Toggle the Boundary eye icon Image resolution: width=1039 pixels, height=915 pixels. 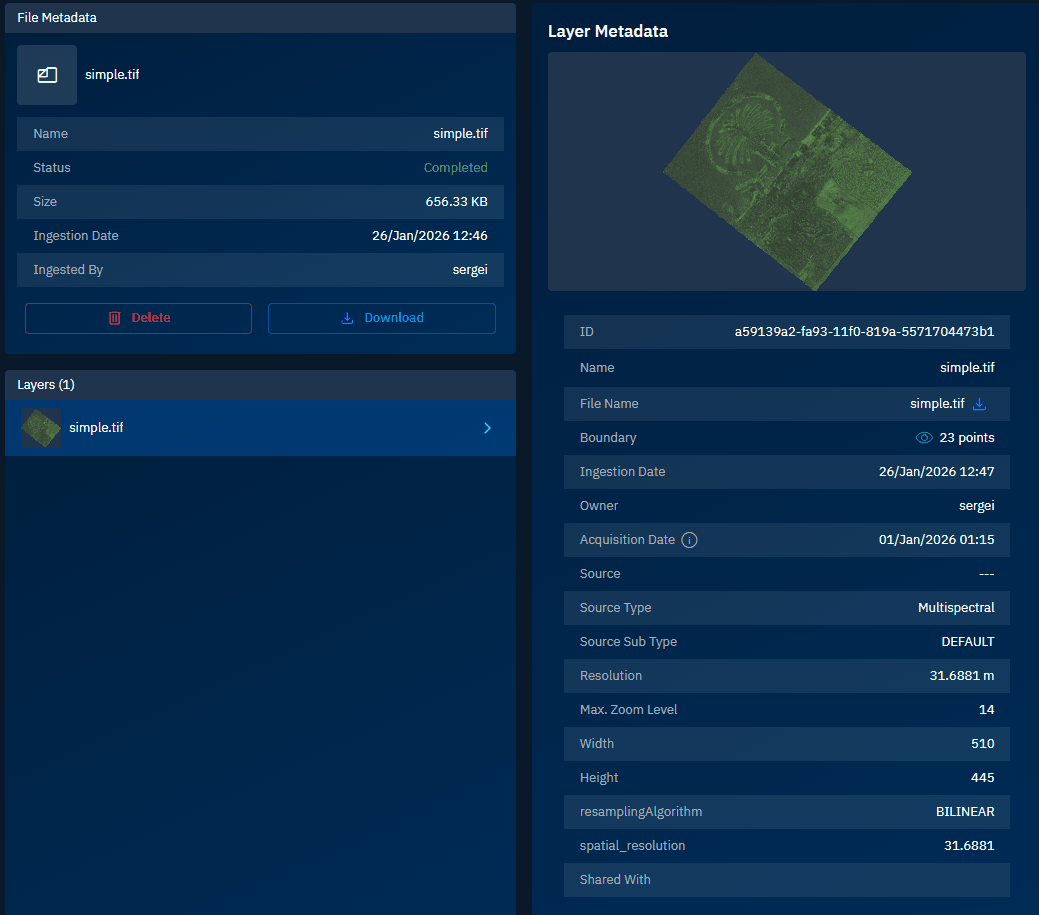click(924, 438)
